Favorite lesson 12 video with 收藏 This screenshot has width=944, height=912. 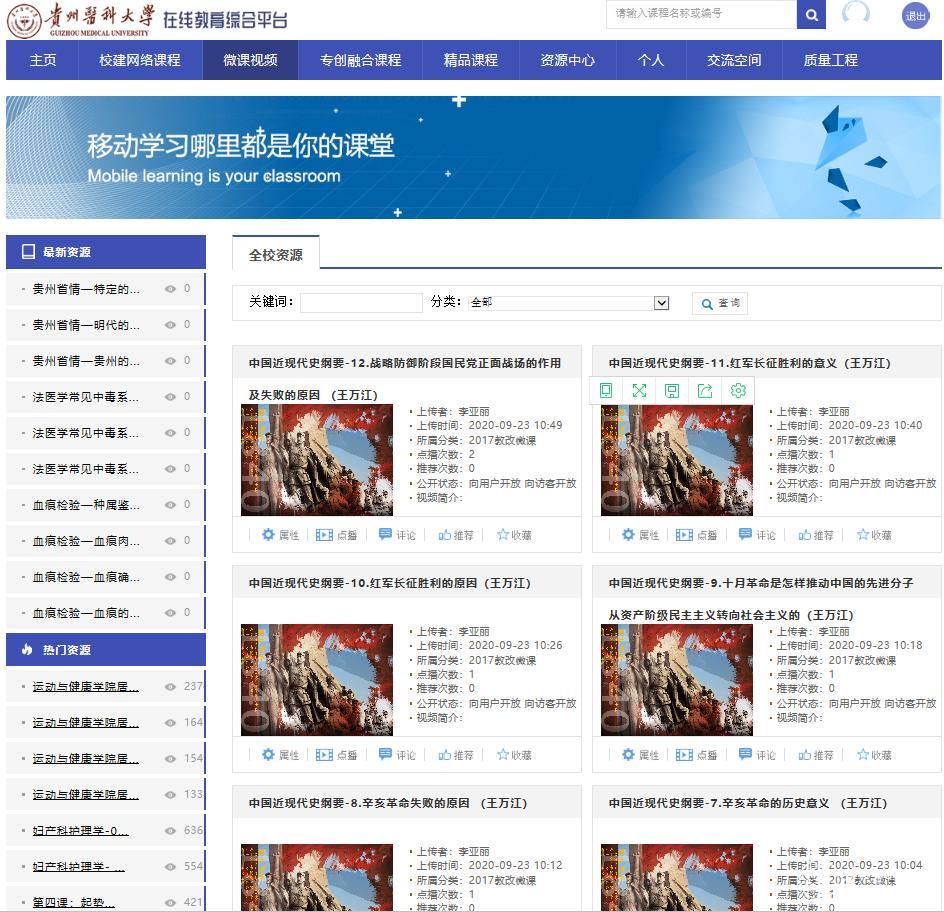pos(514,535)
